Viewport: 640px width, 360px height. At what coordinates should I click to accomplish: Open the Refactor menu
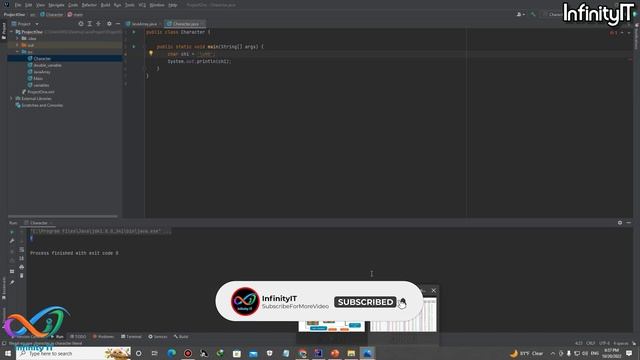pos(89,5)
